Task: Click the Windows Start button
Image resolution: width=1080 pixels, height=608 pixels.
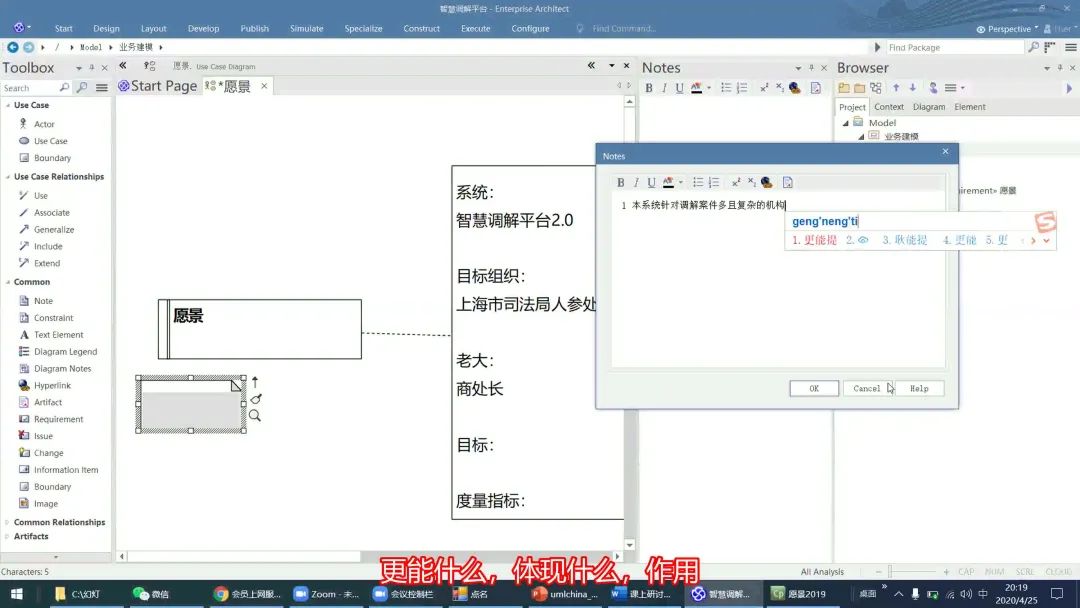Action: [17, 594]
